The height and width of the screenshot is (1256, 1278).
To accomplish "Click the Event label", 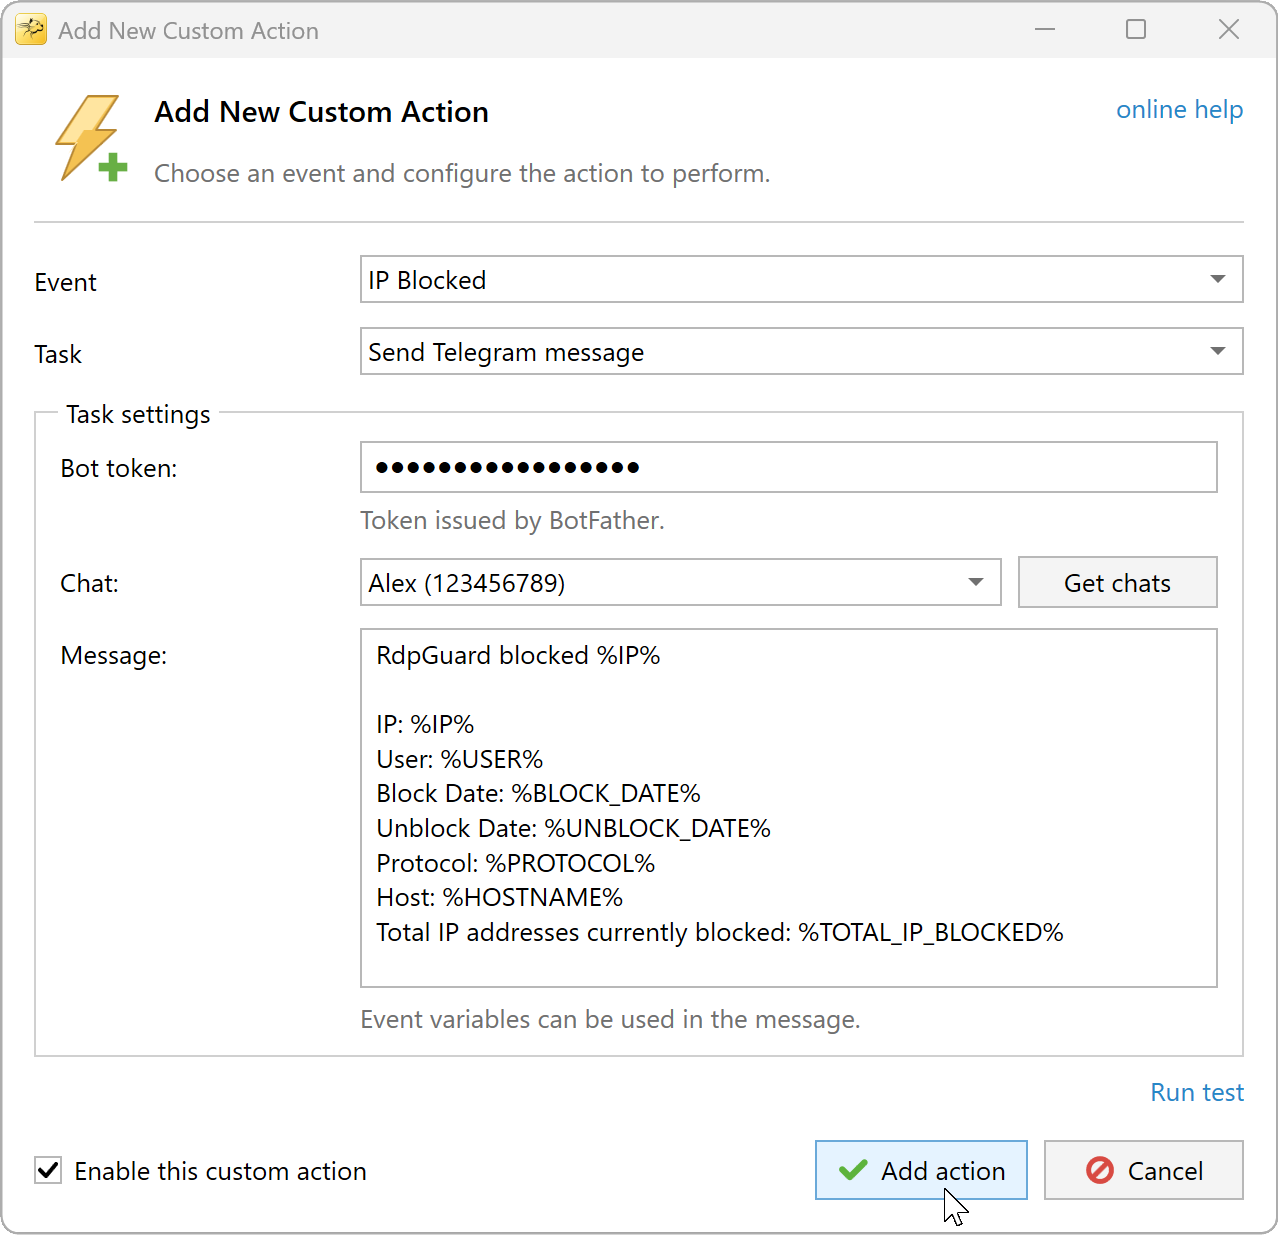I will pos(65,282).
